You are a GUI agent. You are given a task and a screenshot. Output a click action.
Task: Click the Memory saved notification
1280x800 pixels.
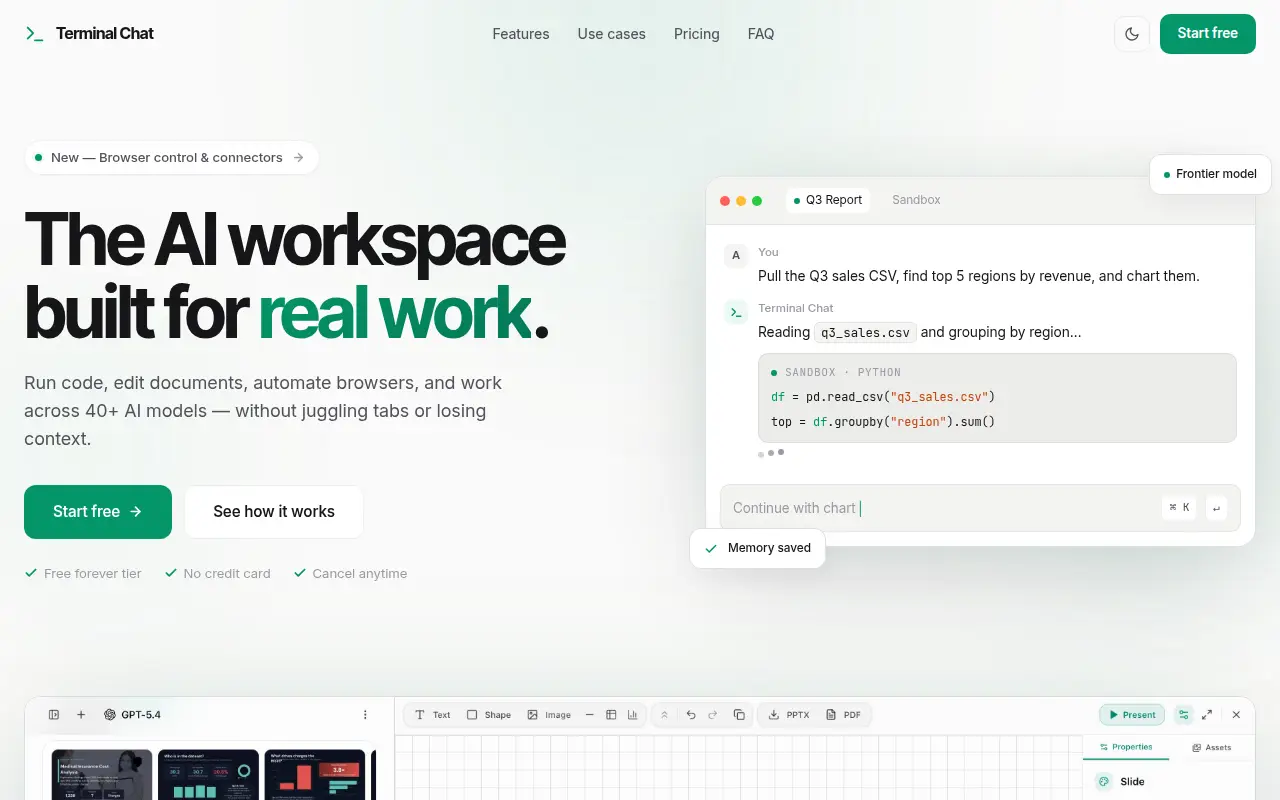point(758,548)
